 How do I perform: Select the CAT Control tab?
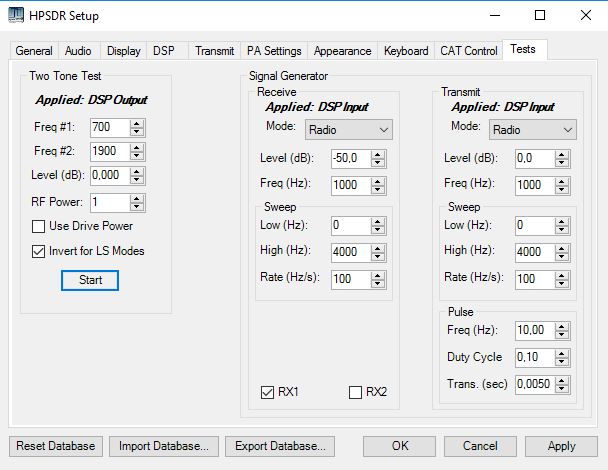click(x=468, y=51)
